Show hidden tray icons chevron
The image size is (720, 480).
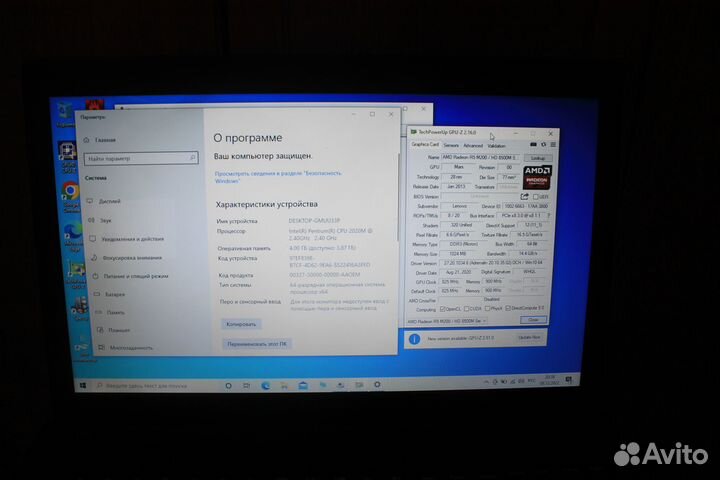pos(485,382)
